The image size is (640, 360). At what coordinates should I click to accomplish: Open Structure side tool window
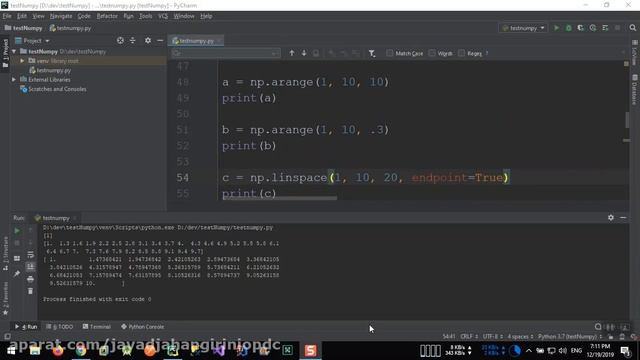(x=5, y=253)
